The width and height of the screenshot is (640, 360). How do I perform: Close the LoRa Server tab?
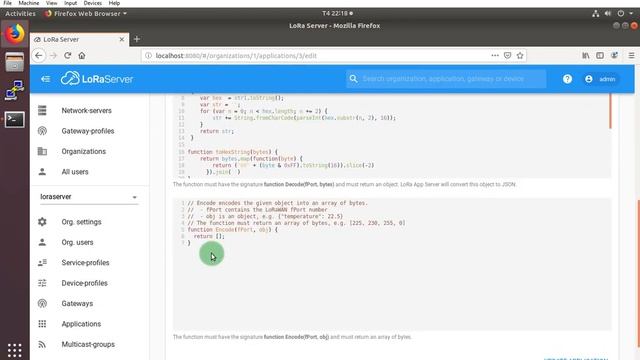pos(122,39)
